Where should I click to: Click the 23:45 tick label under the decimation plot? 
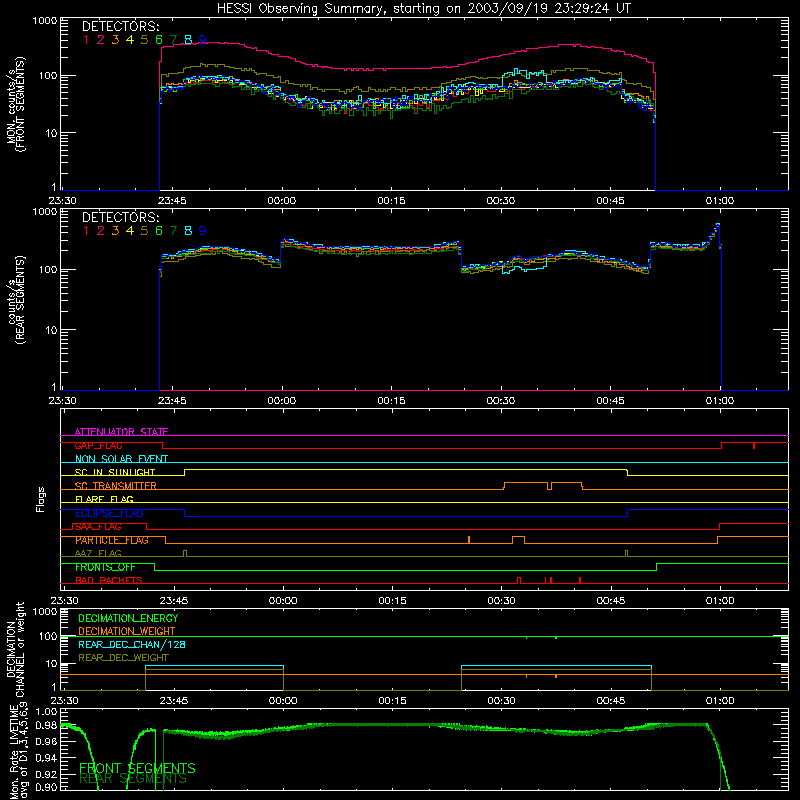(x=173, y=701)
